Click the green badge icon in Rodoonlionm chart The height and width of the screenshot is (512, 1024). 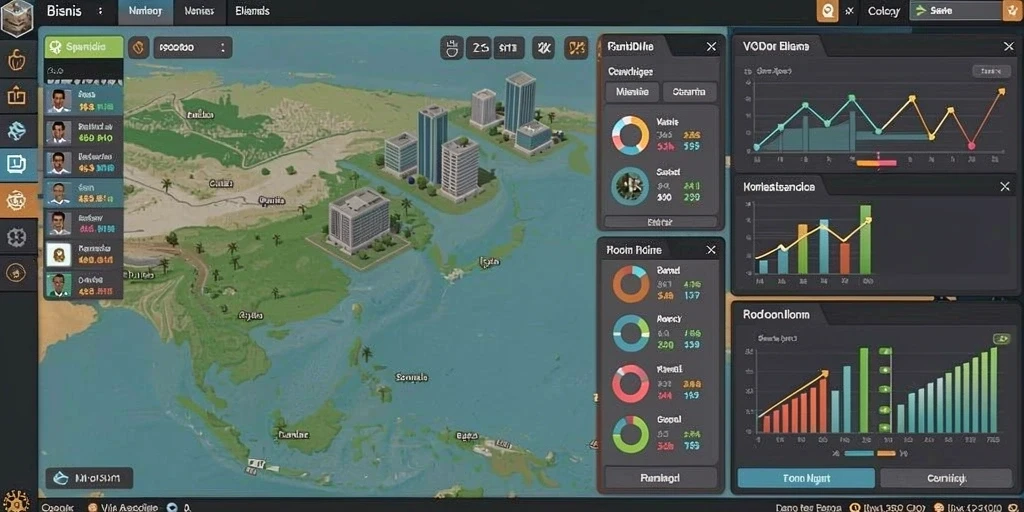(x=1001, y=338)
